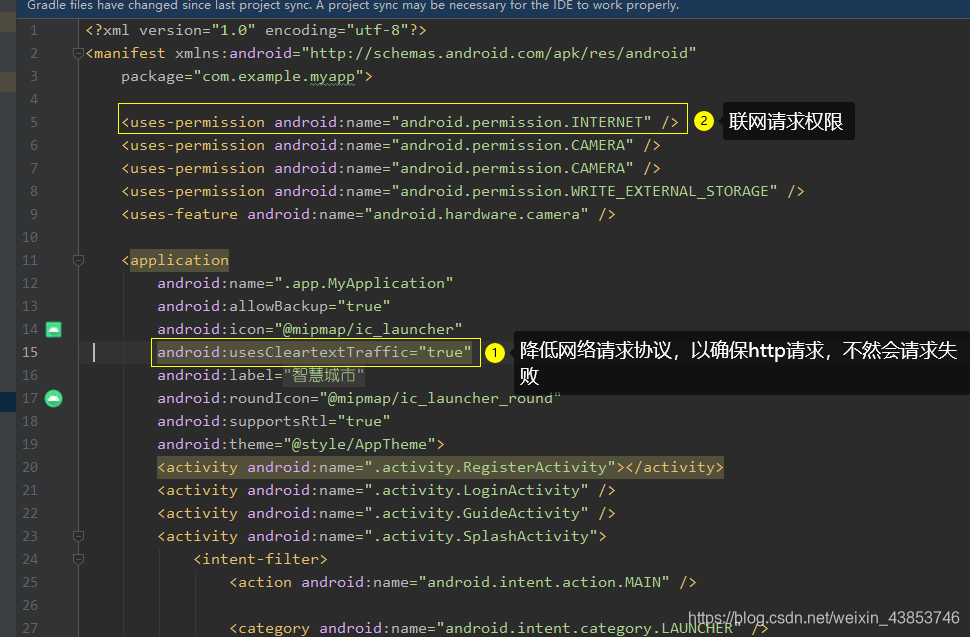Click the LoginActivity declaration line
This screenshot has width=970, height=637.
click(387, 490)
